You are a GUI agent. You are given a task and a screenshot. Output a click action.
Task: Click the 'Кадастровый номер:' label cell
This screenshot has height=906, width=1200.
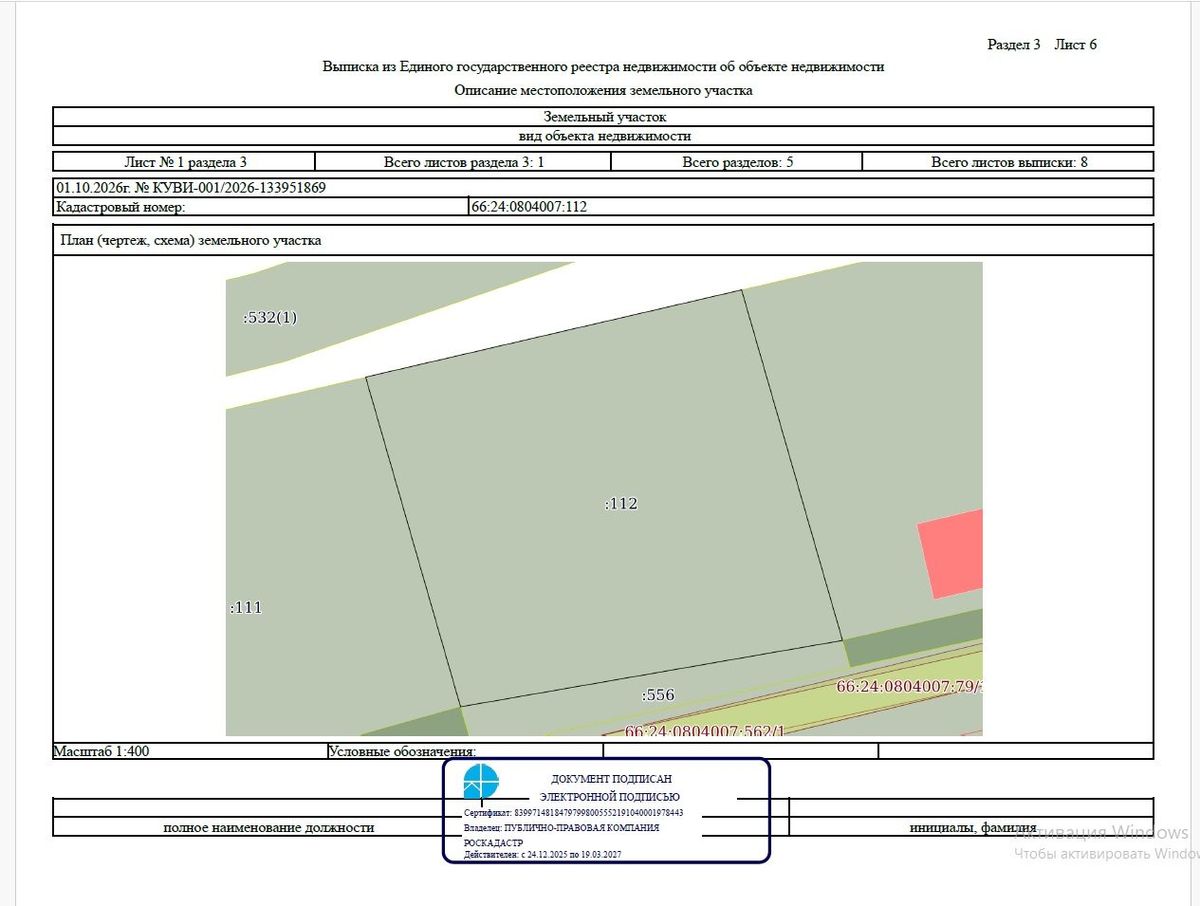pyautogui.click(x=260, y=207)
